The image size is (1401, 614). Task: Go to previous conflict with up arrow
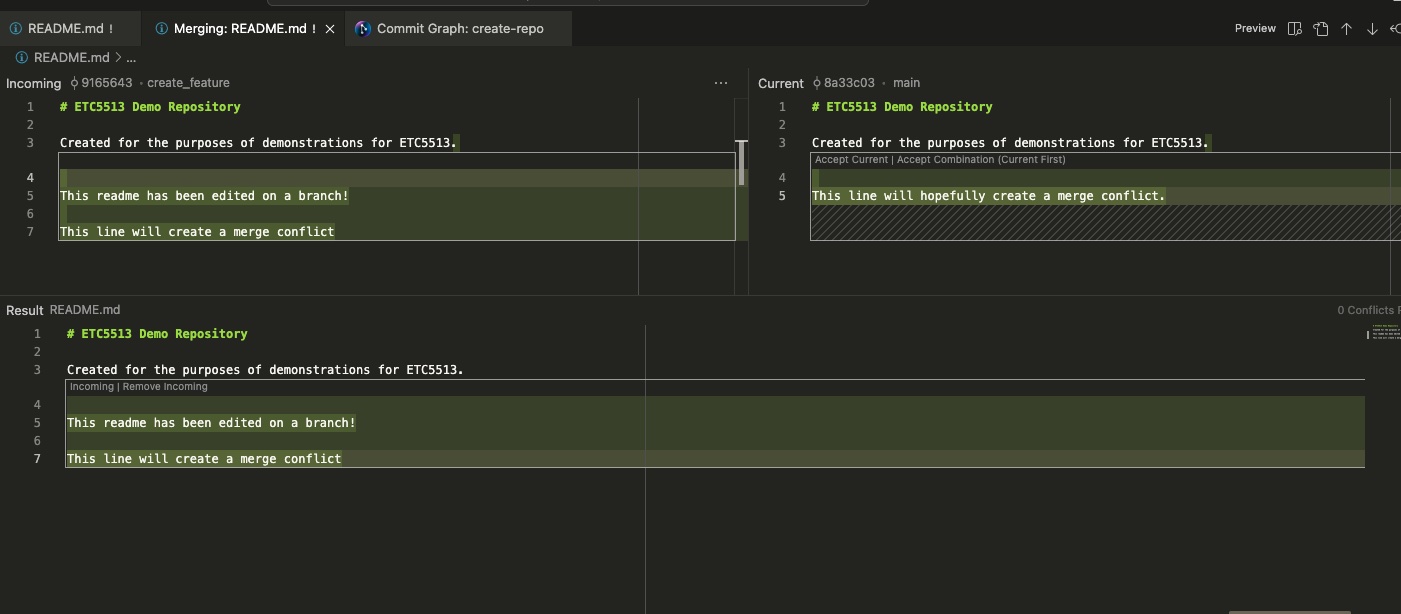[1347, 29]
